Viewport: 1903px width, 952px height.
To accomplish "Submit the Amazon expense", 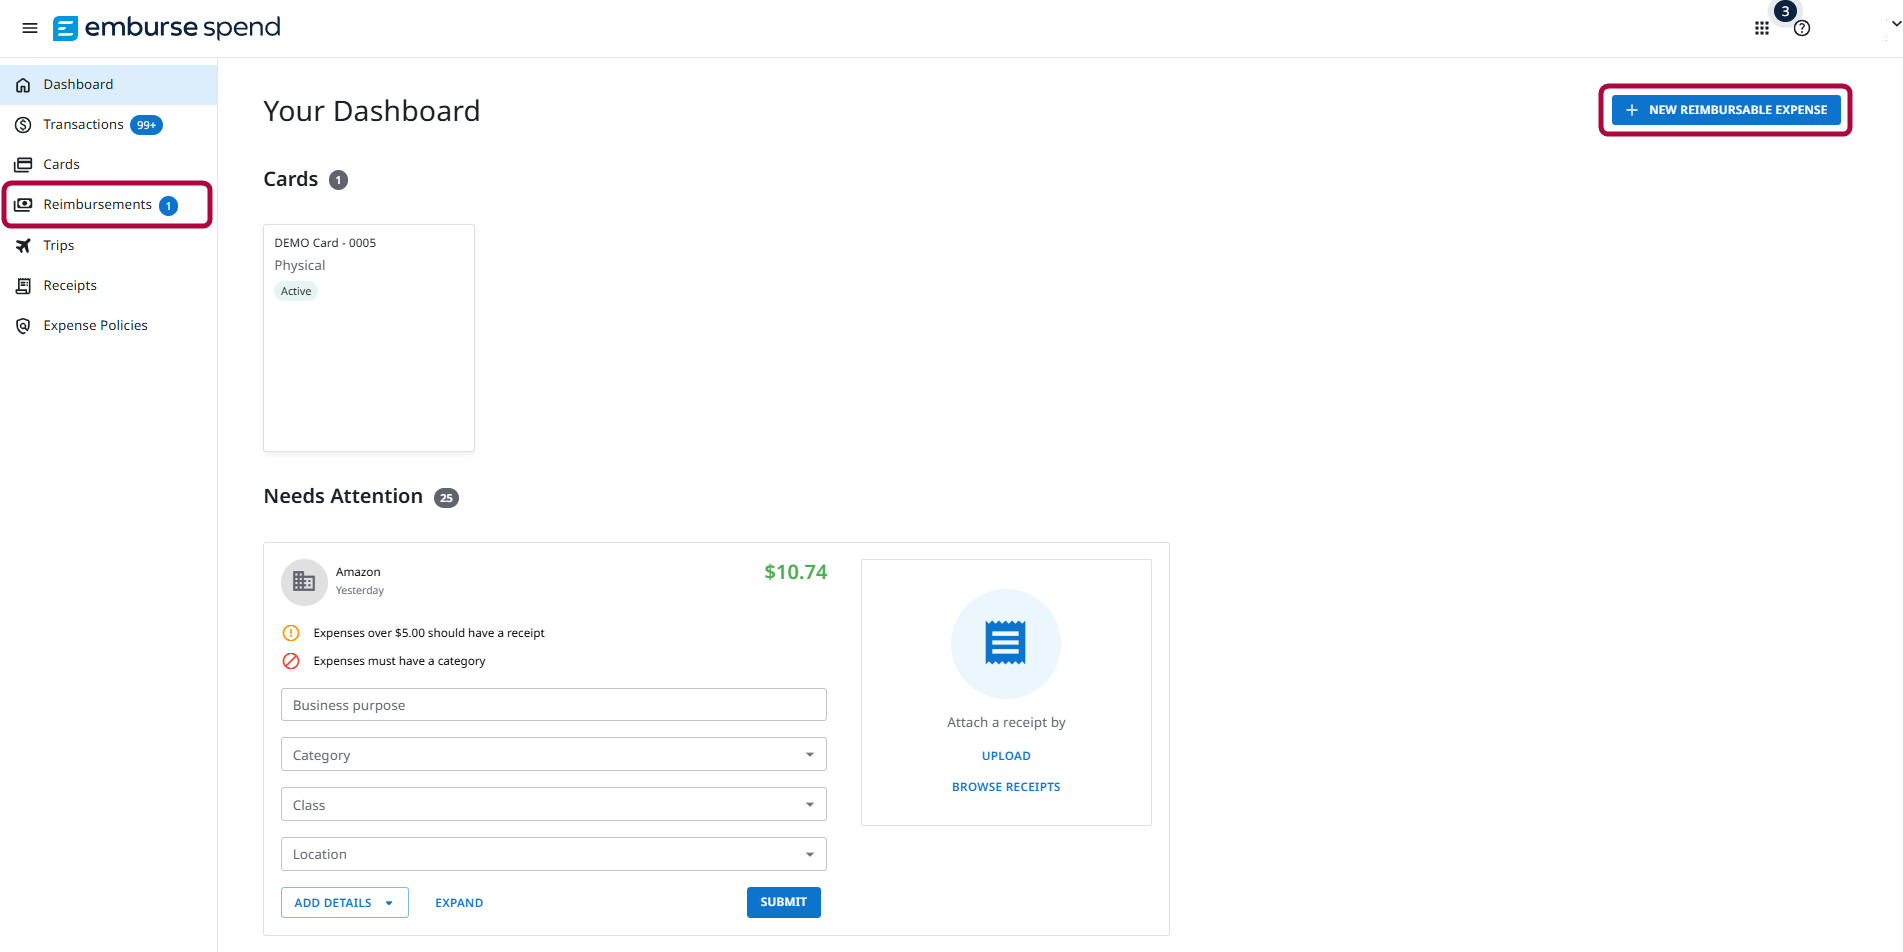I will [784, 902].
